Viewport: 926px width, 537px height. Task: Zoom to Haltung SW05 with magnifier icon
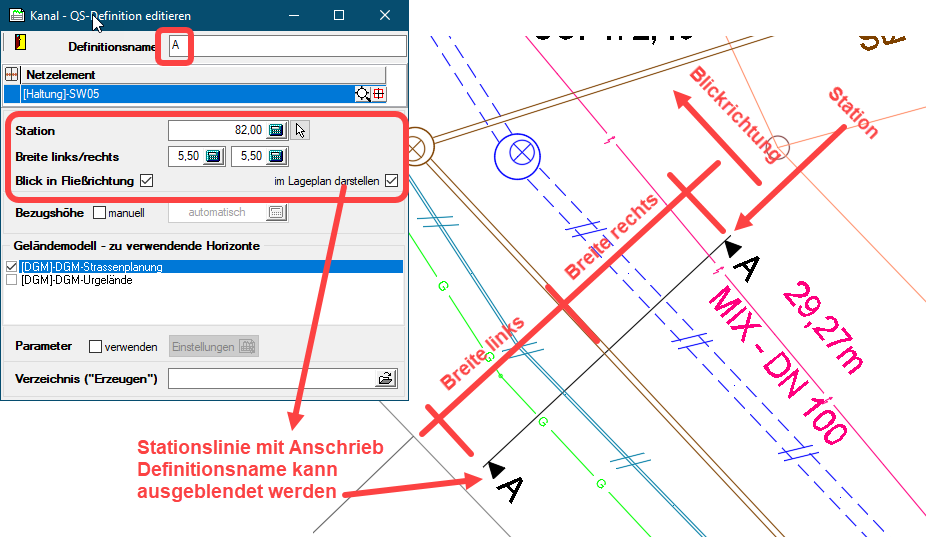pos(362,94)
